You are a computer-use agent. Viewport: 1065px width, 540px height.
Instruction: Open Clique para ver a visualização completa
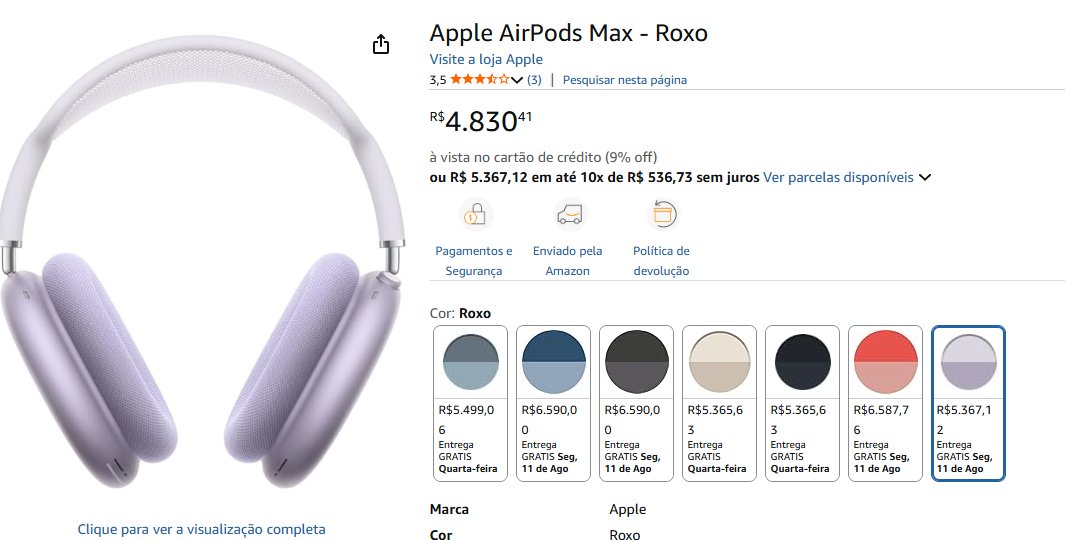pyautogui.click(x=201, y=528)
